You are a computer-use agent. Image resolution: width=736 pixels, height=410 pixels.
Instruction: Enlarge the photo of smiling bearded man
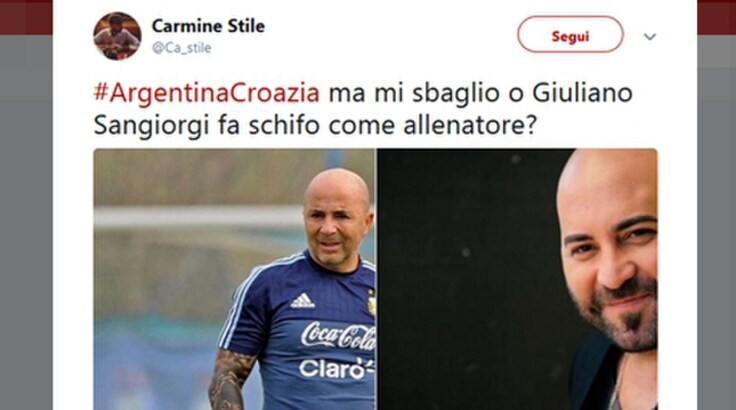[517, 279]
